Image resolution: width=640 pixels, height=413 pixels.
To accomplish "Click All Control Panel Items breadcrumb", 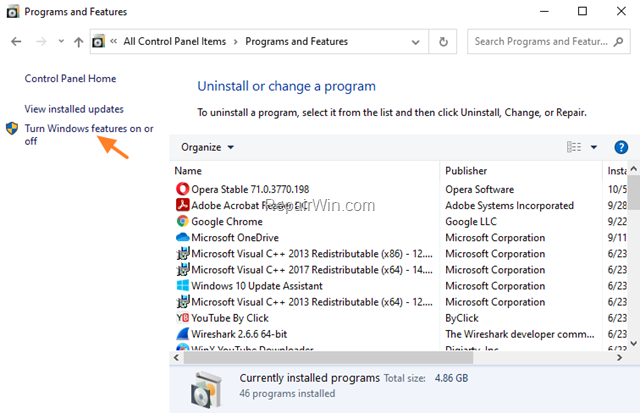I will click(175, 42).
